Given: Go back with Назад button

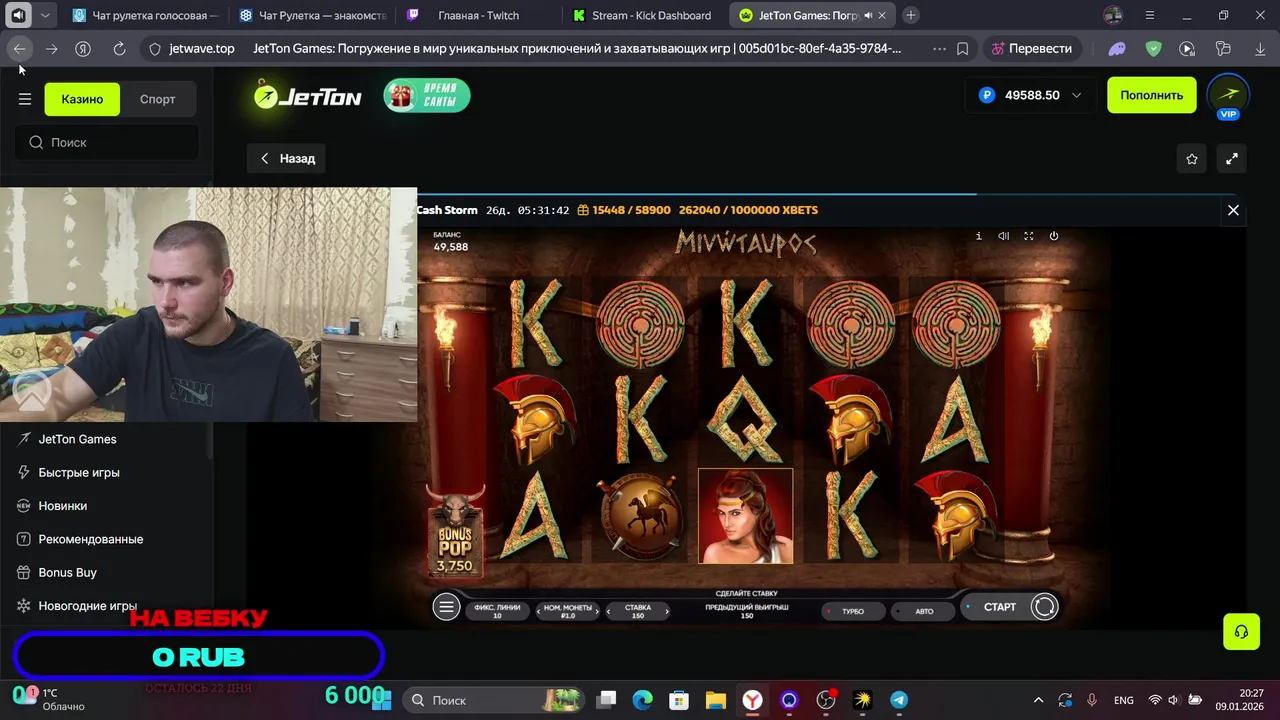Looking at the screenshot, I should (287, 158).
